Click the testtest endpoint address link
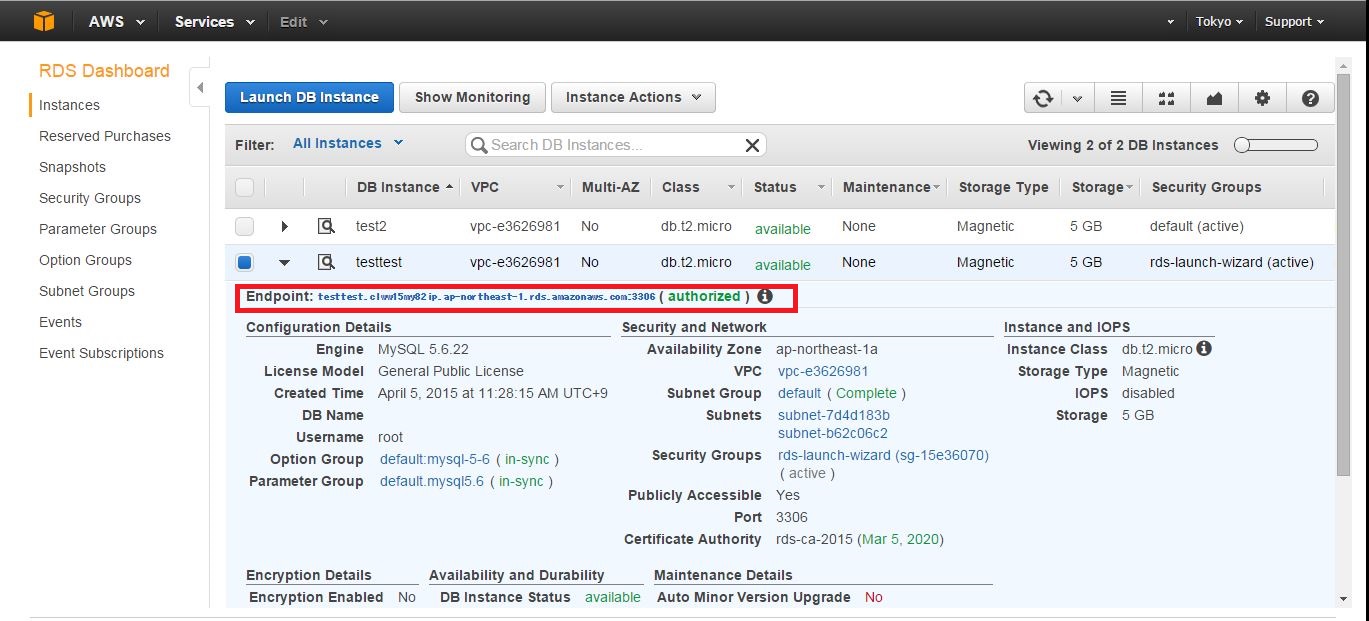The image size is (1369, 621). [486, 297]
